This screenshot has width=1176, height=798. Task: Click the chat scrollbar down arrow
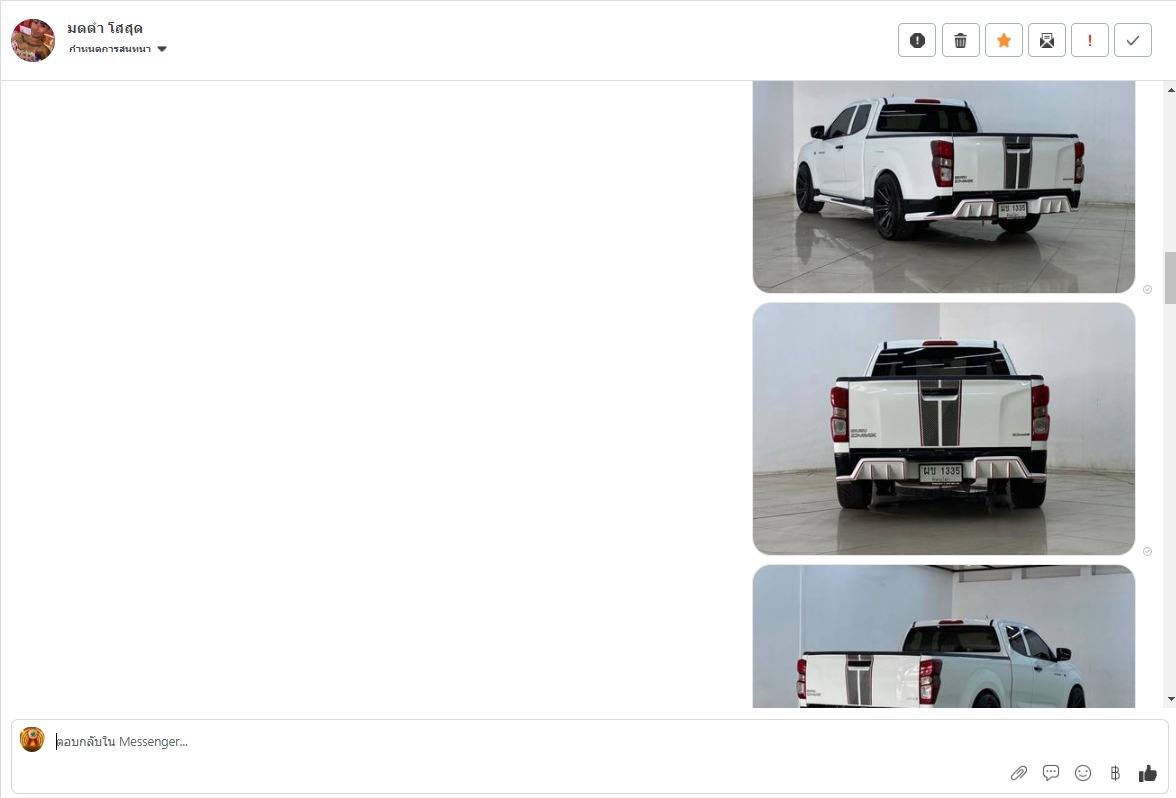pos(1170,699)
